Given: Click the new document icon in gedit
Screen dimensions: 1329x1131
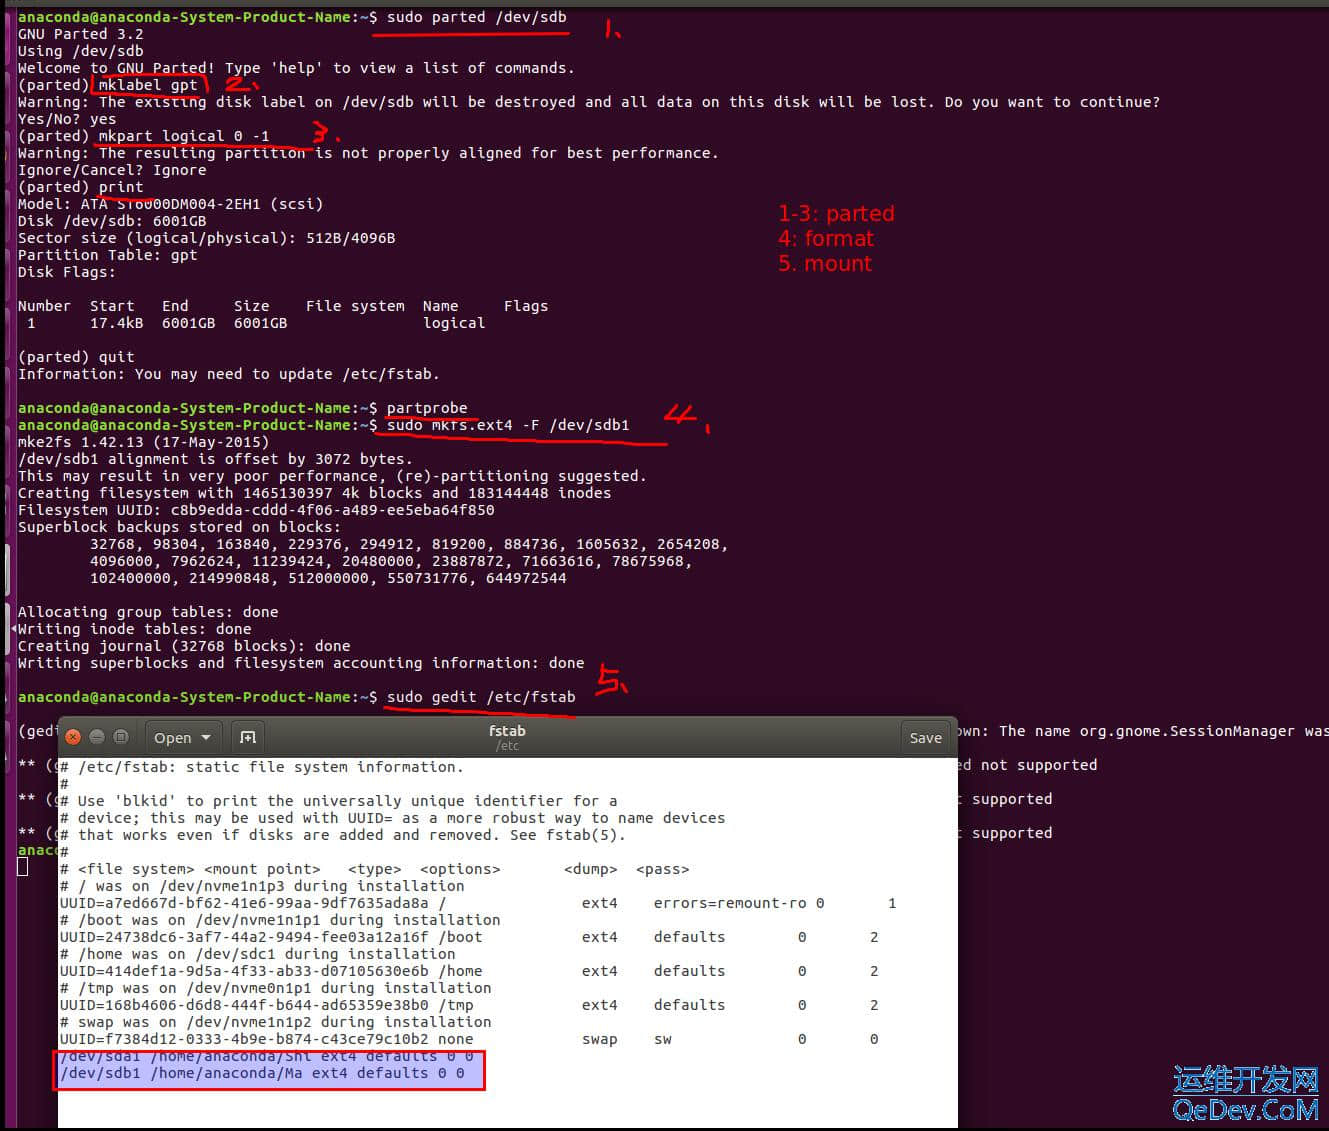Looking at the screenshot, I should (248, 737).
